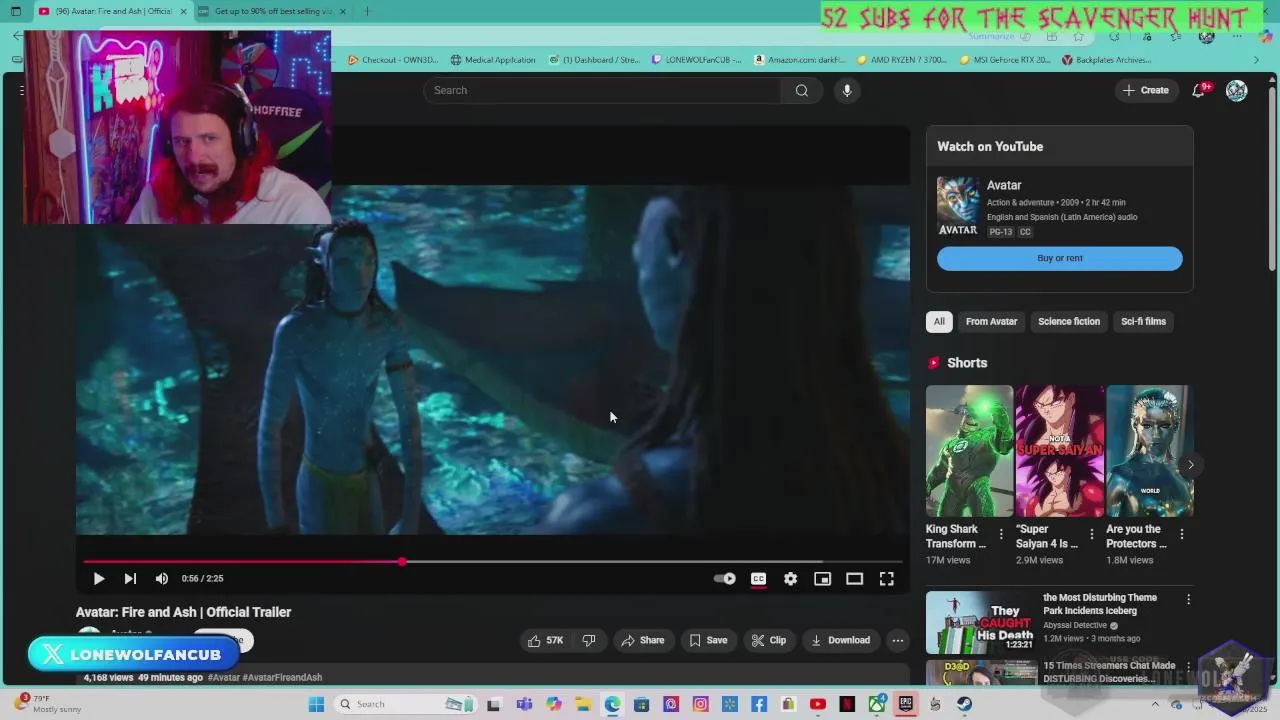The width and height of the screenshot is (1280, 720).
Task: Expand the bookmarks bar overflow chevron
Action: pos(1257,60)
